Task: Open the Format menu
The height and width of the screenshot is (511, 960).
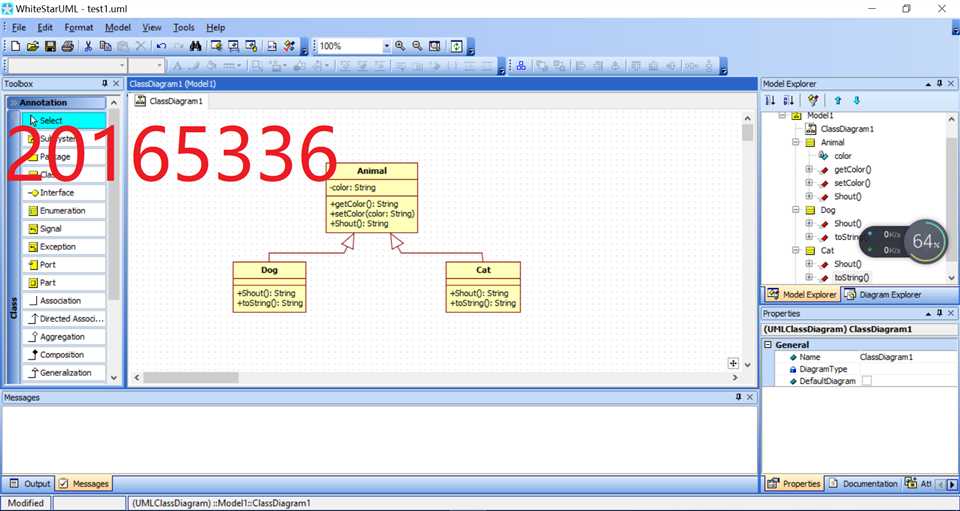Action: [x=79, y=28]
